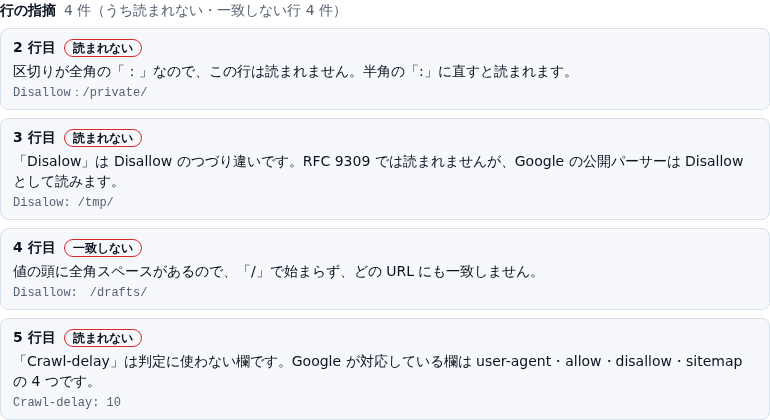Click the Disalow misspelling explanation text
770x420 pixels.
(x=378, y=171)
